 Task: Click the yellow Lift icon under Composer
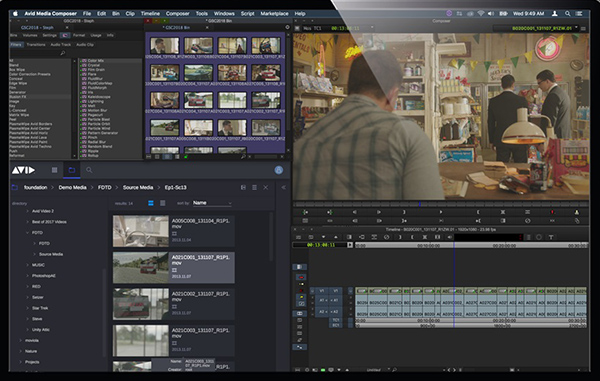click(x=577, y=212)
